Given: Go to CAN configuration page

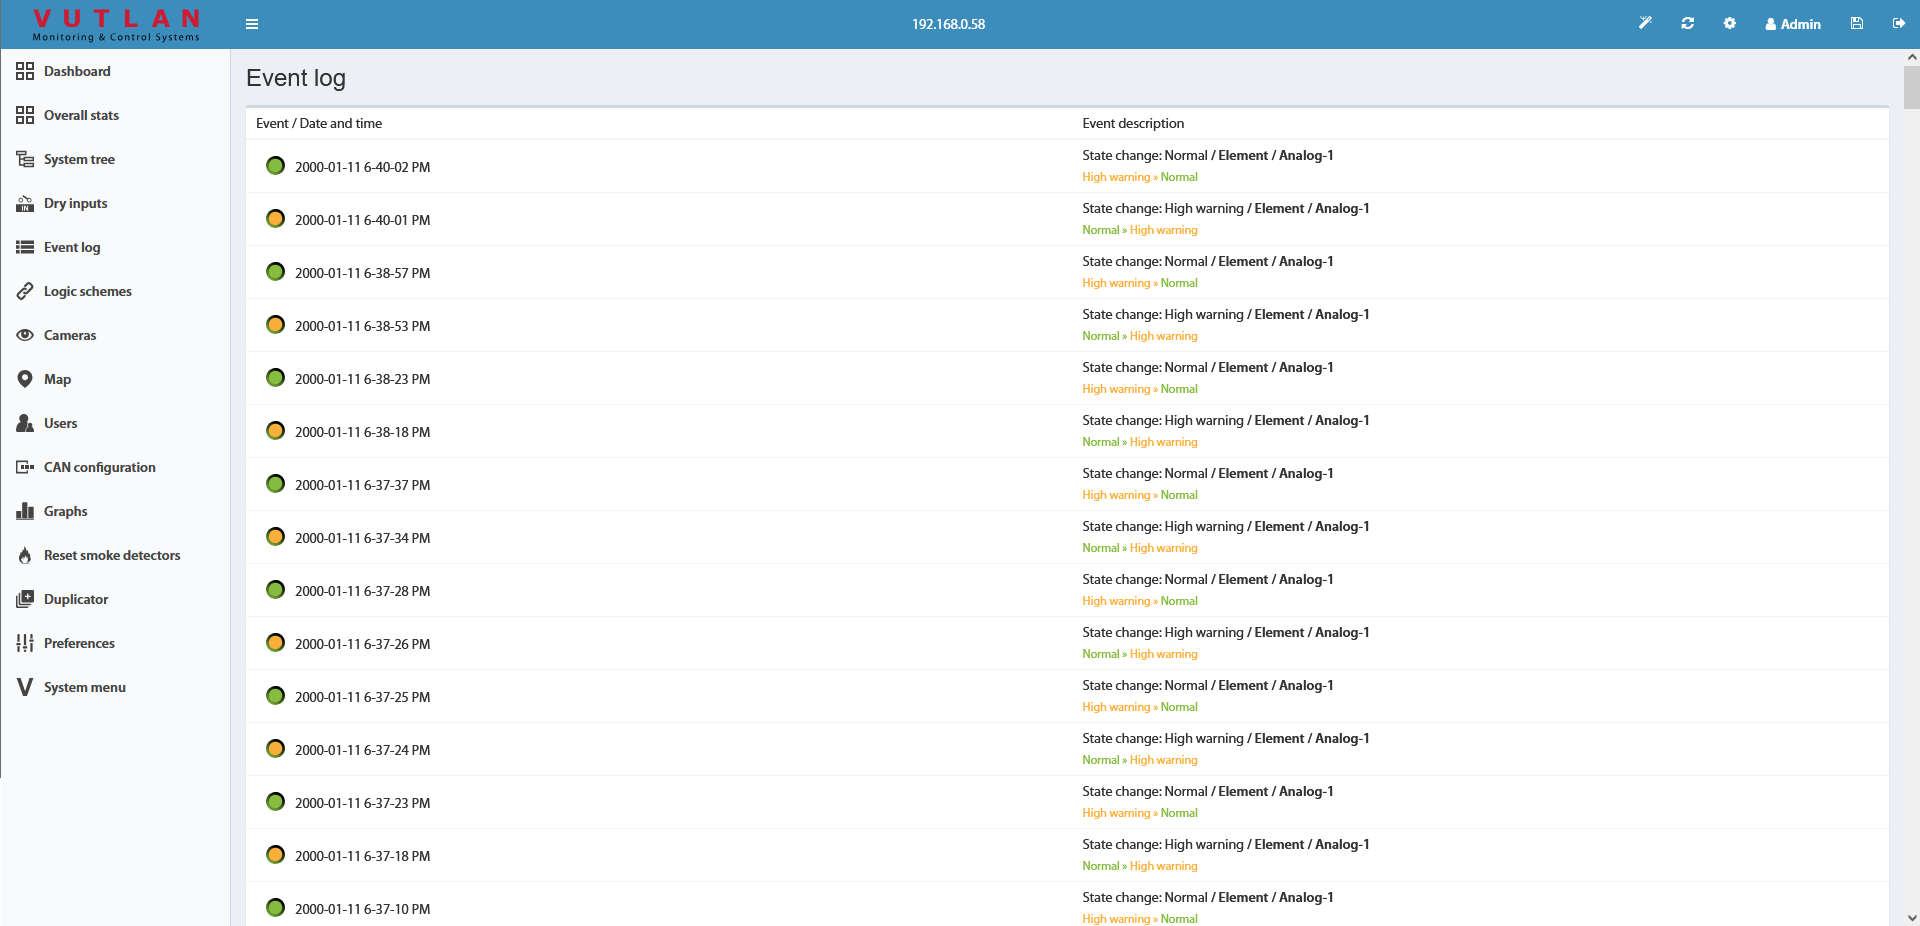Looking at the screenshot, I should click(x=100, y=467).
